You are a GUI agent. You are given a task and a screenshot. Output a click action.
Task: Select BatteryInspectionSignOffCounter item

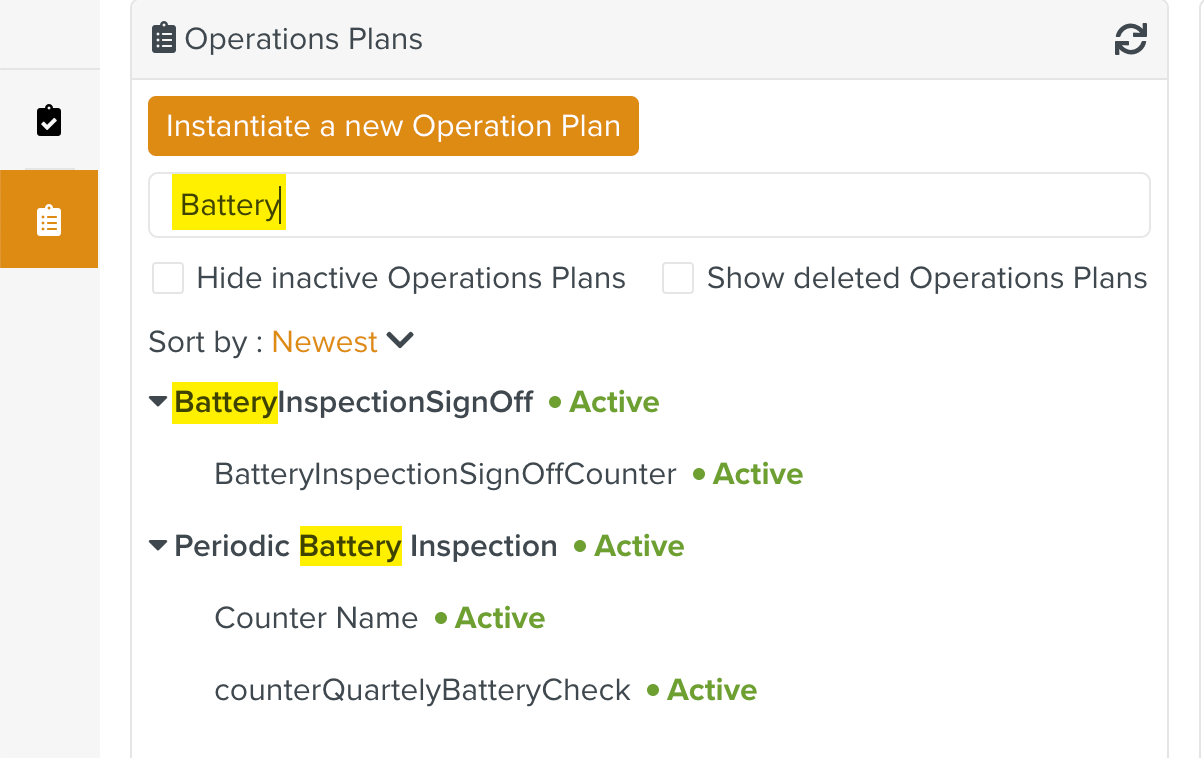pyautogui.click(x=445, y=474)
